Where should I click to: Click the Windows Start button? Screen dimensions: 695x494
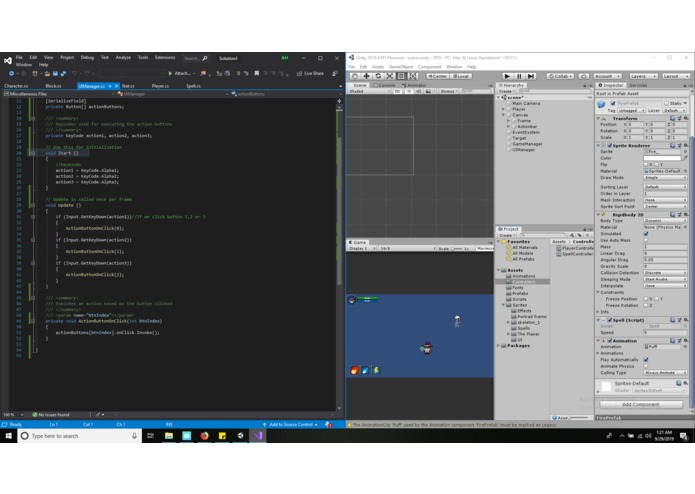coord(8,436)
